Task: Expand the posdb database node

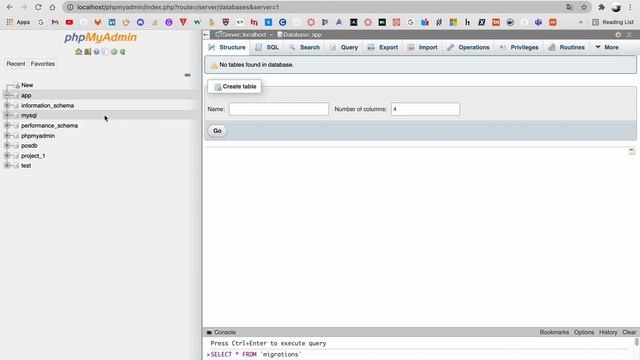Action: (7, 145)
